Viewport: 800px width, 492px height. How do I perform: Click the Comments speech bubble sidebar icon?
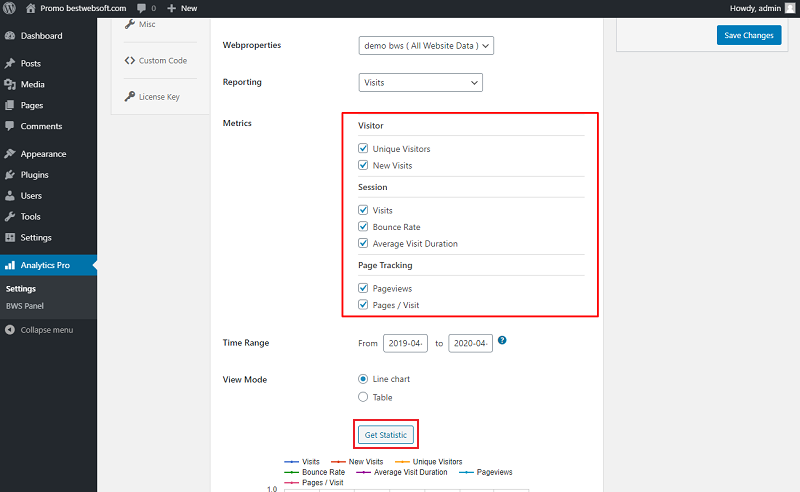tap(10, 126)
